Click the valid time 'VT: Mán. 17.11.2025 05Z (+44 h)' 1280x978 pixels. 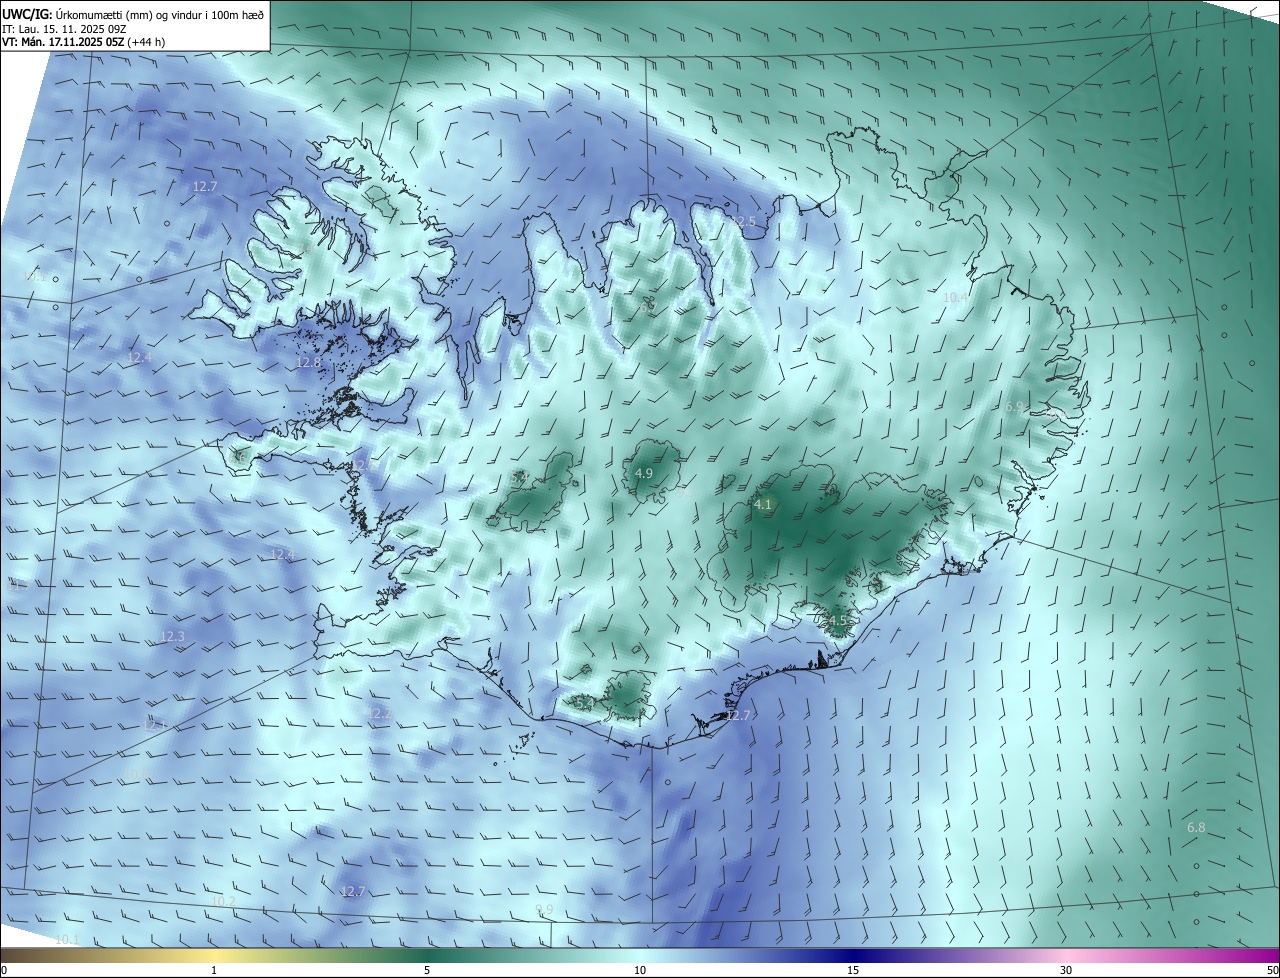[x=85, y=43]
